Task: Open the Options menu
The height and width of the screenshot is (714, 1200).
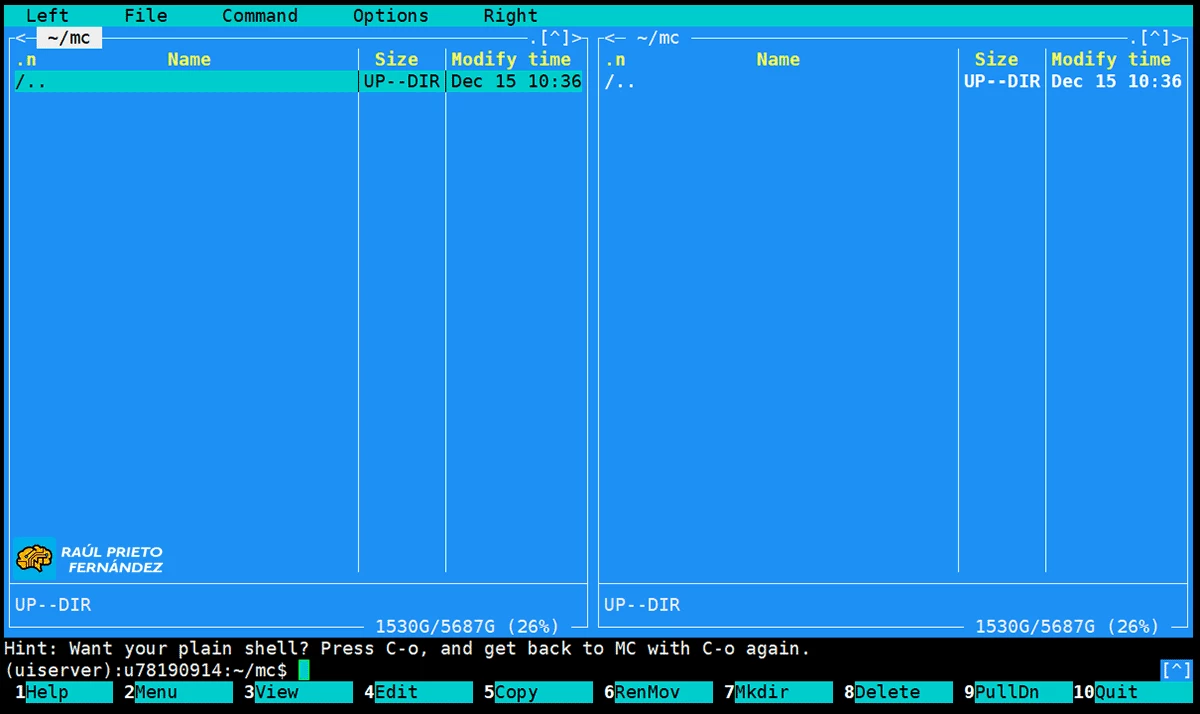Action: [390, 16]
